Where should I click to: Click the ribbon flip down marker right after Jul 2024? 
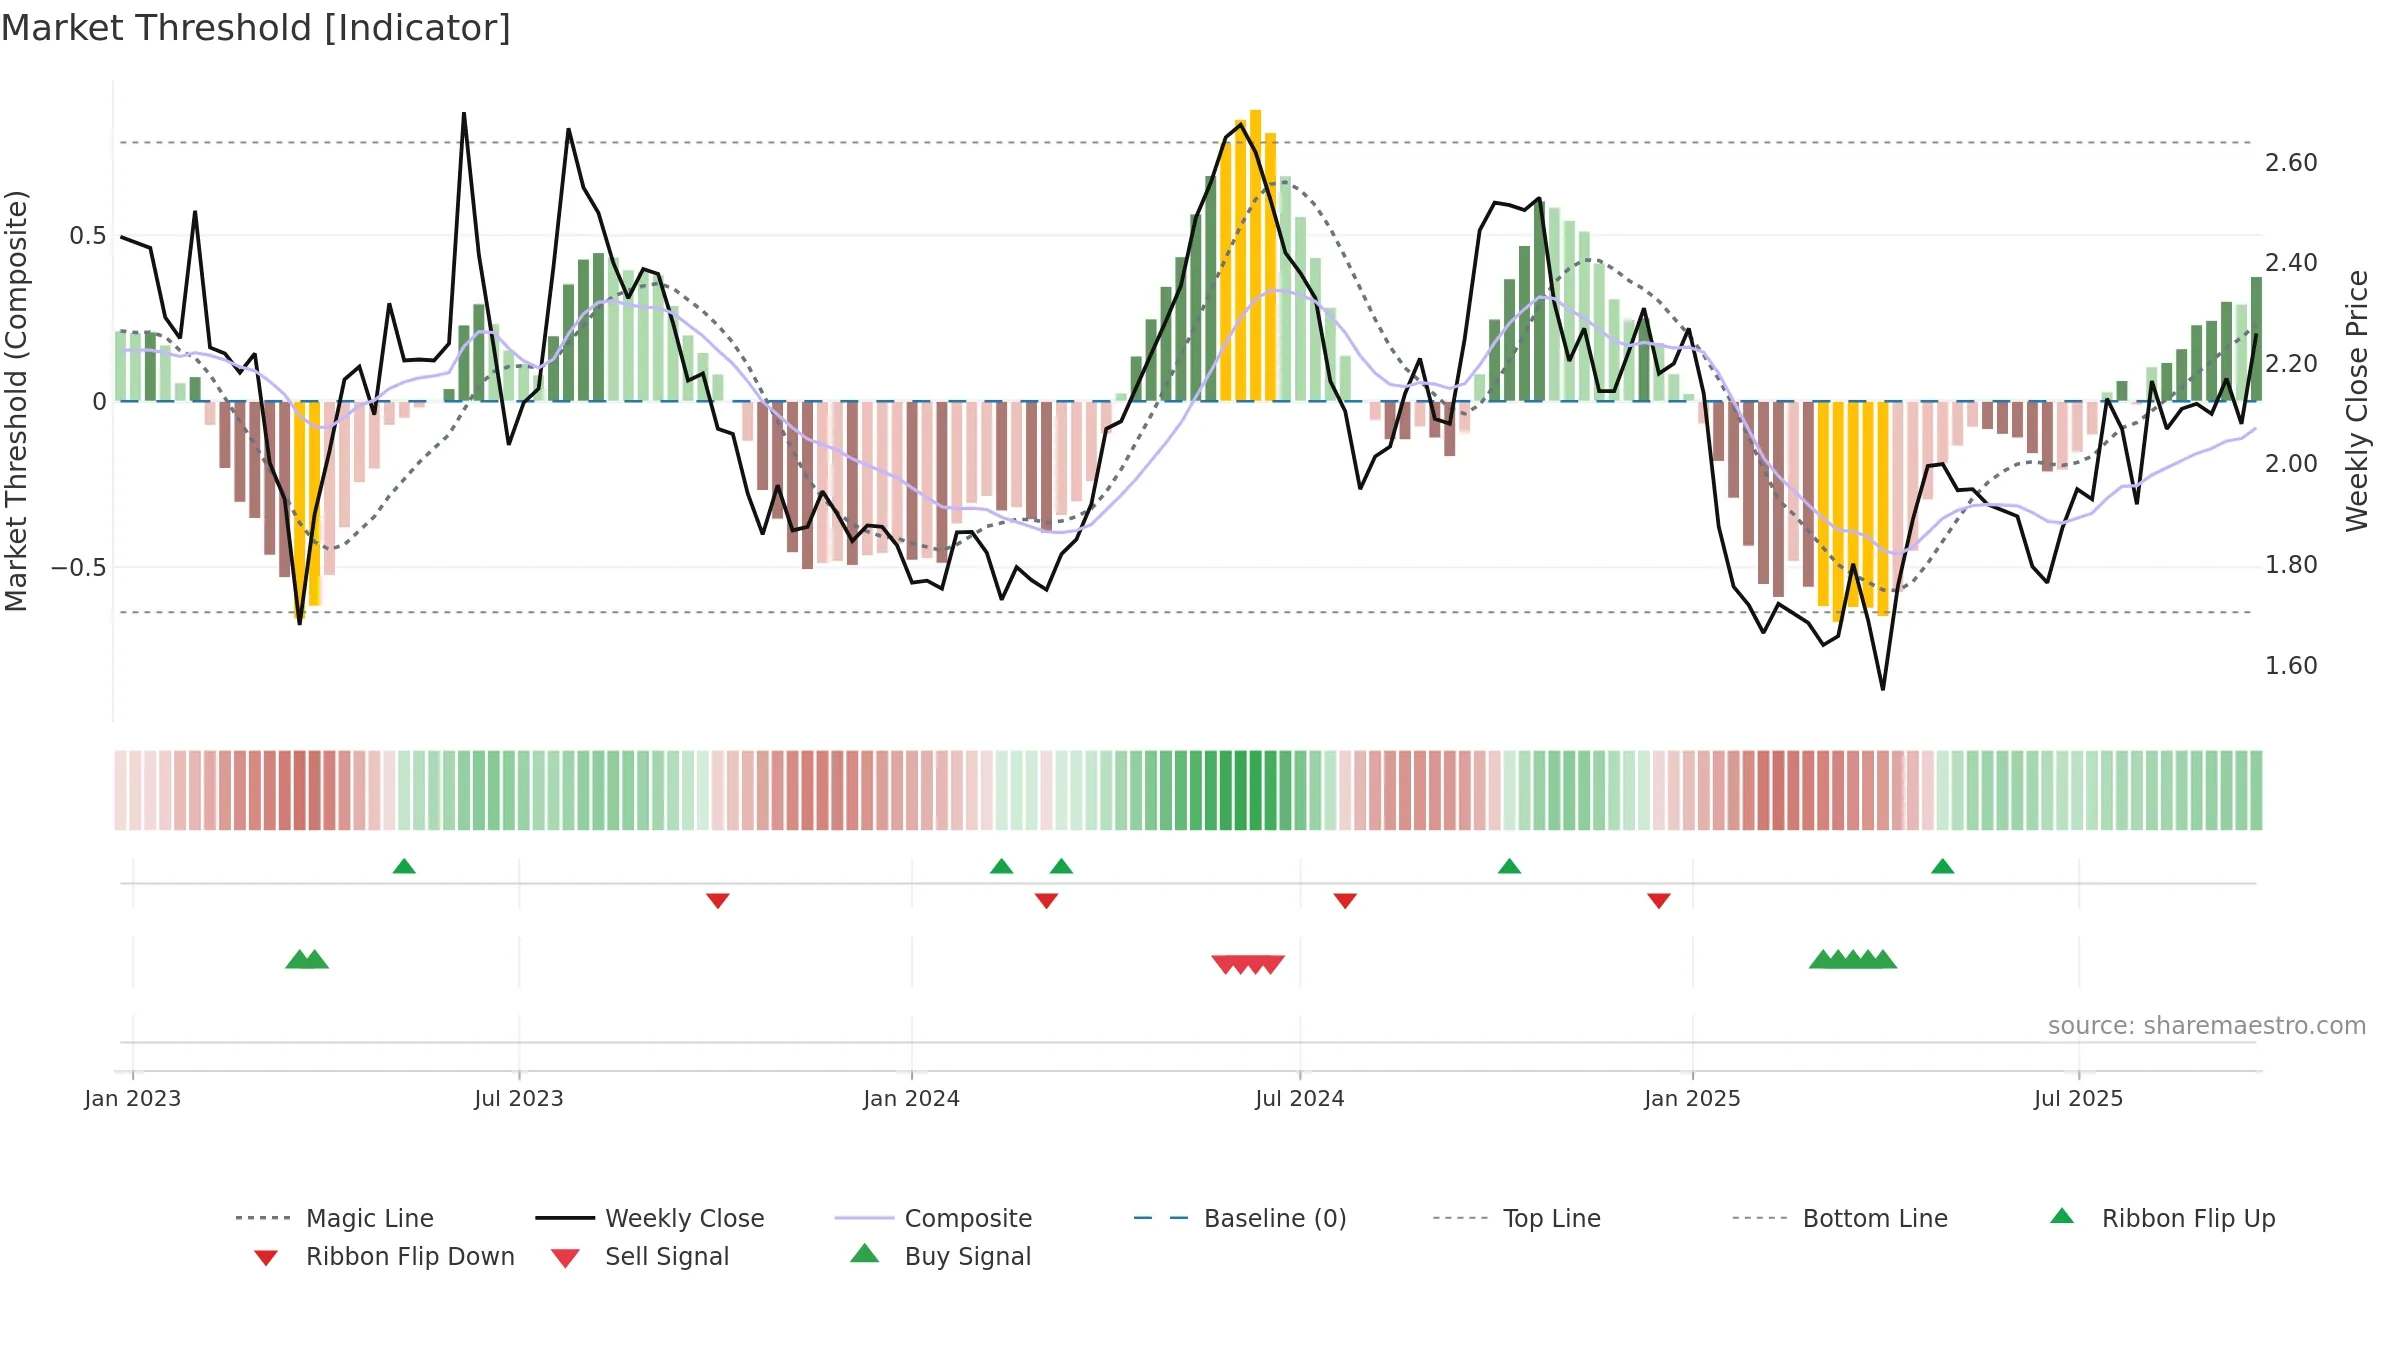coord(1345,901)
